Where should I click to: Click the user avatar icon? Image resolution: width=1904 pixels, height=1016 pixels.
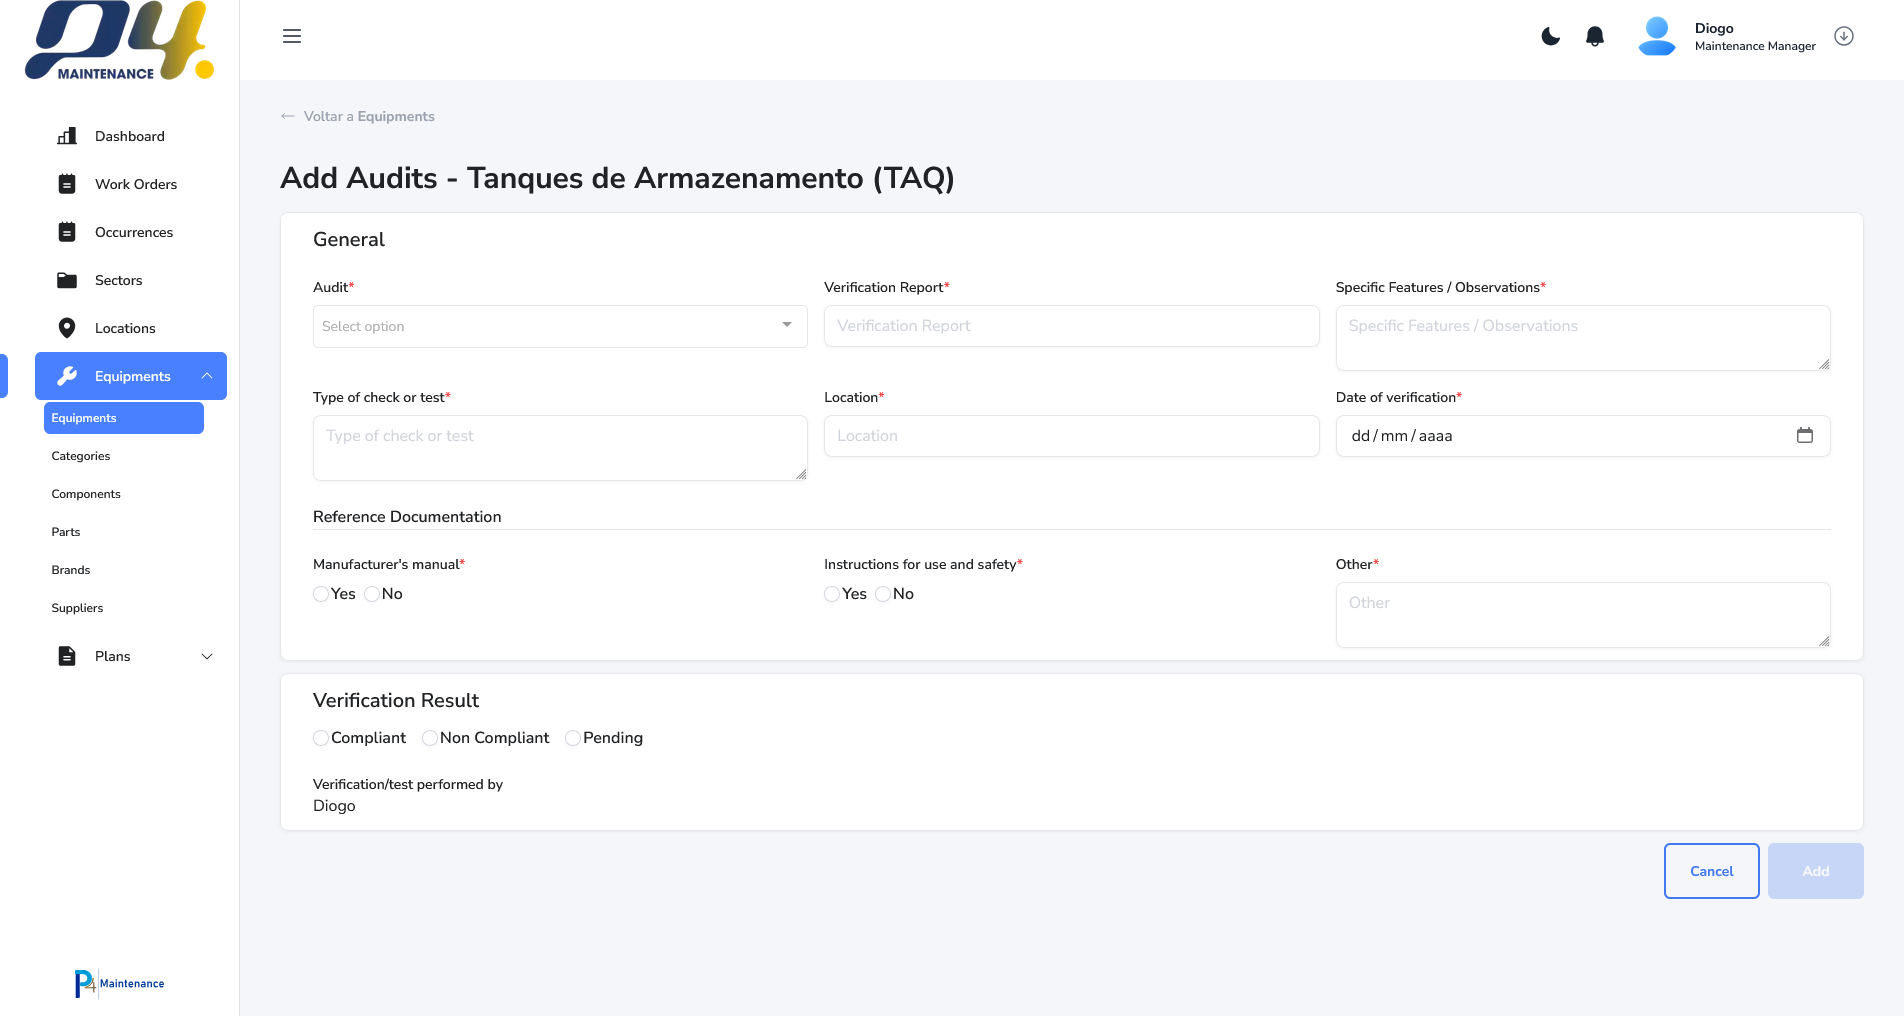tap(1657, 37)
